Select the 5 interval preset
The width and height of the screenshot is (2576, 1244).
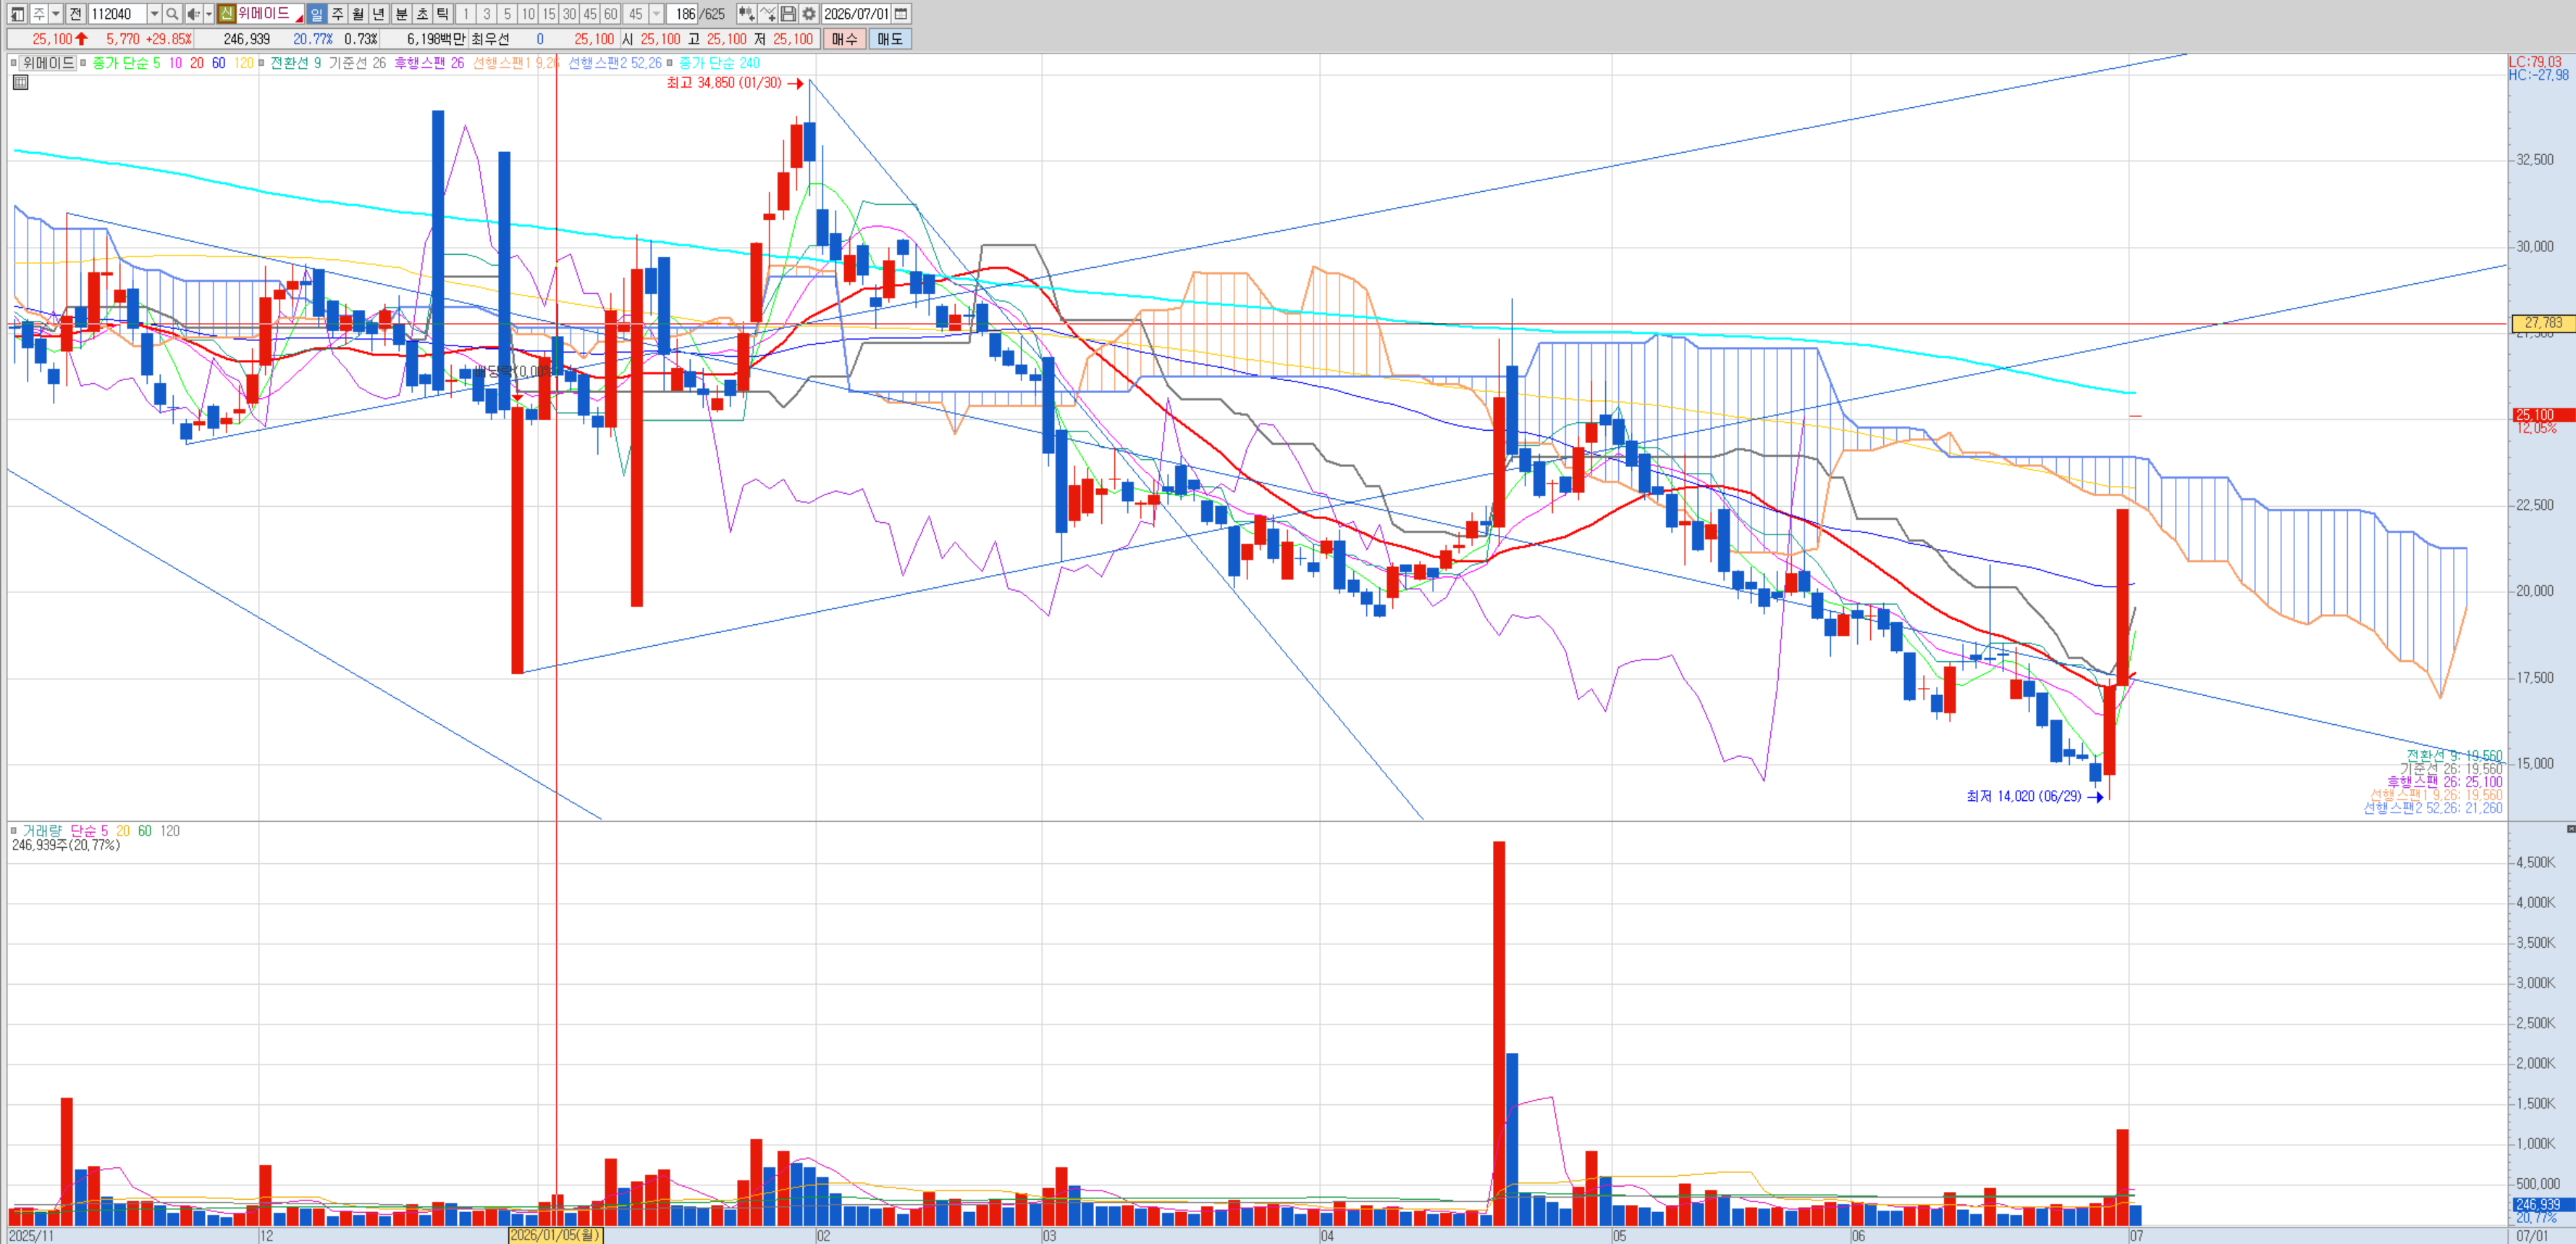pos(508,14)
